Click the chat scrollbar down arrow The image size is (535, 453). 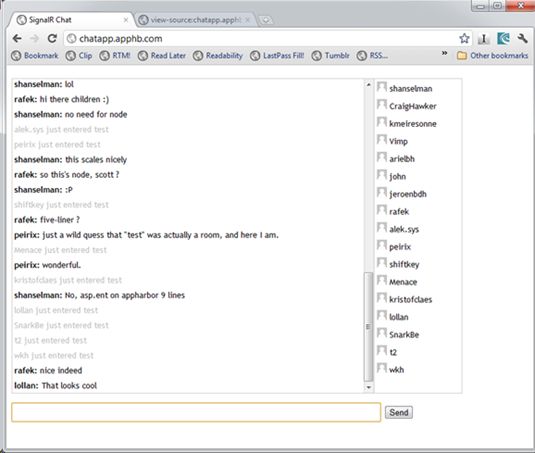click(368, 388)
